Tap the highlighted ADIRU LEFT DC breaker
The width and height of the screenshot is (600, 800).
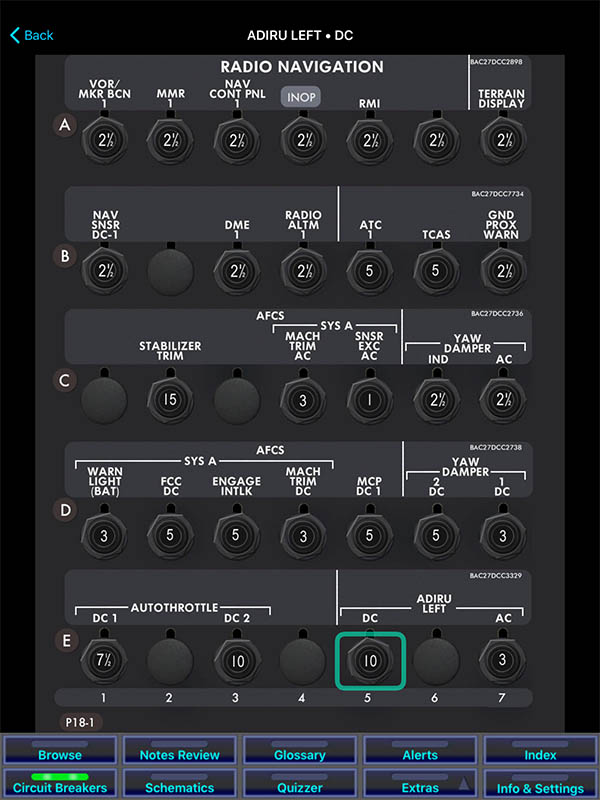369,661
